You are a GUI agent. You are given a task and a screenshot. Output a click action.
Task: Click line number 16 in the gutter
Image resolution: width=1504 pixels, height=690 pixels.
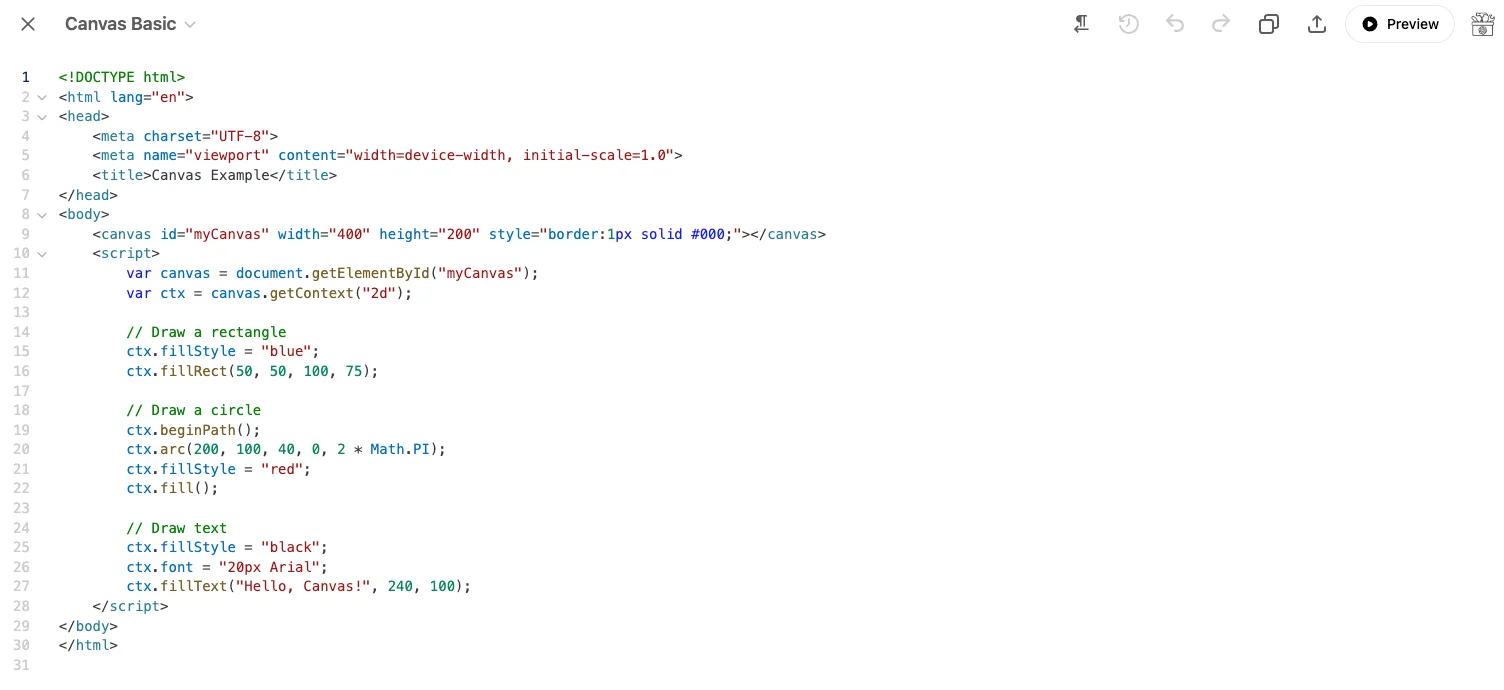pos(22,371)
